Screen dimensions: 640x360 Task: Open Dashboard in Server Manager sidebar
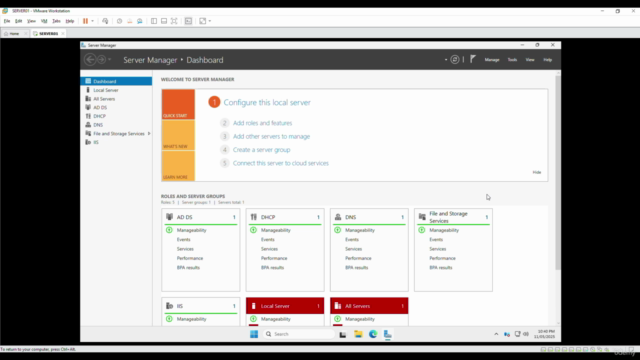(x=116, y=81)
